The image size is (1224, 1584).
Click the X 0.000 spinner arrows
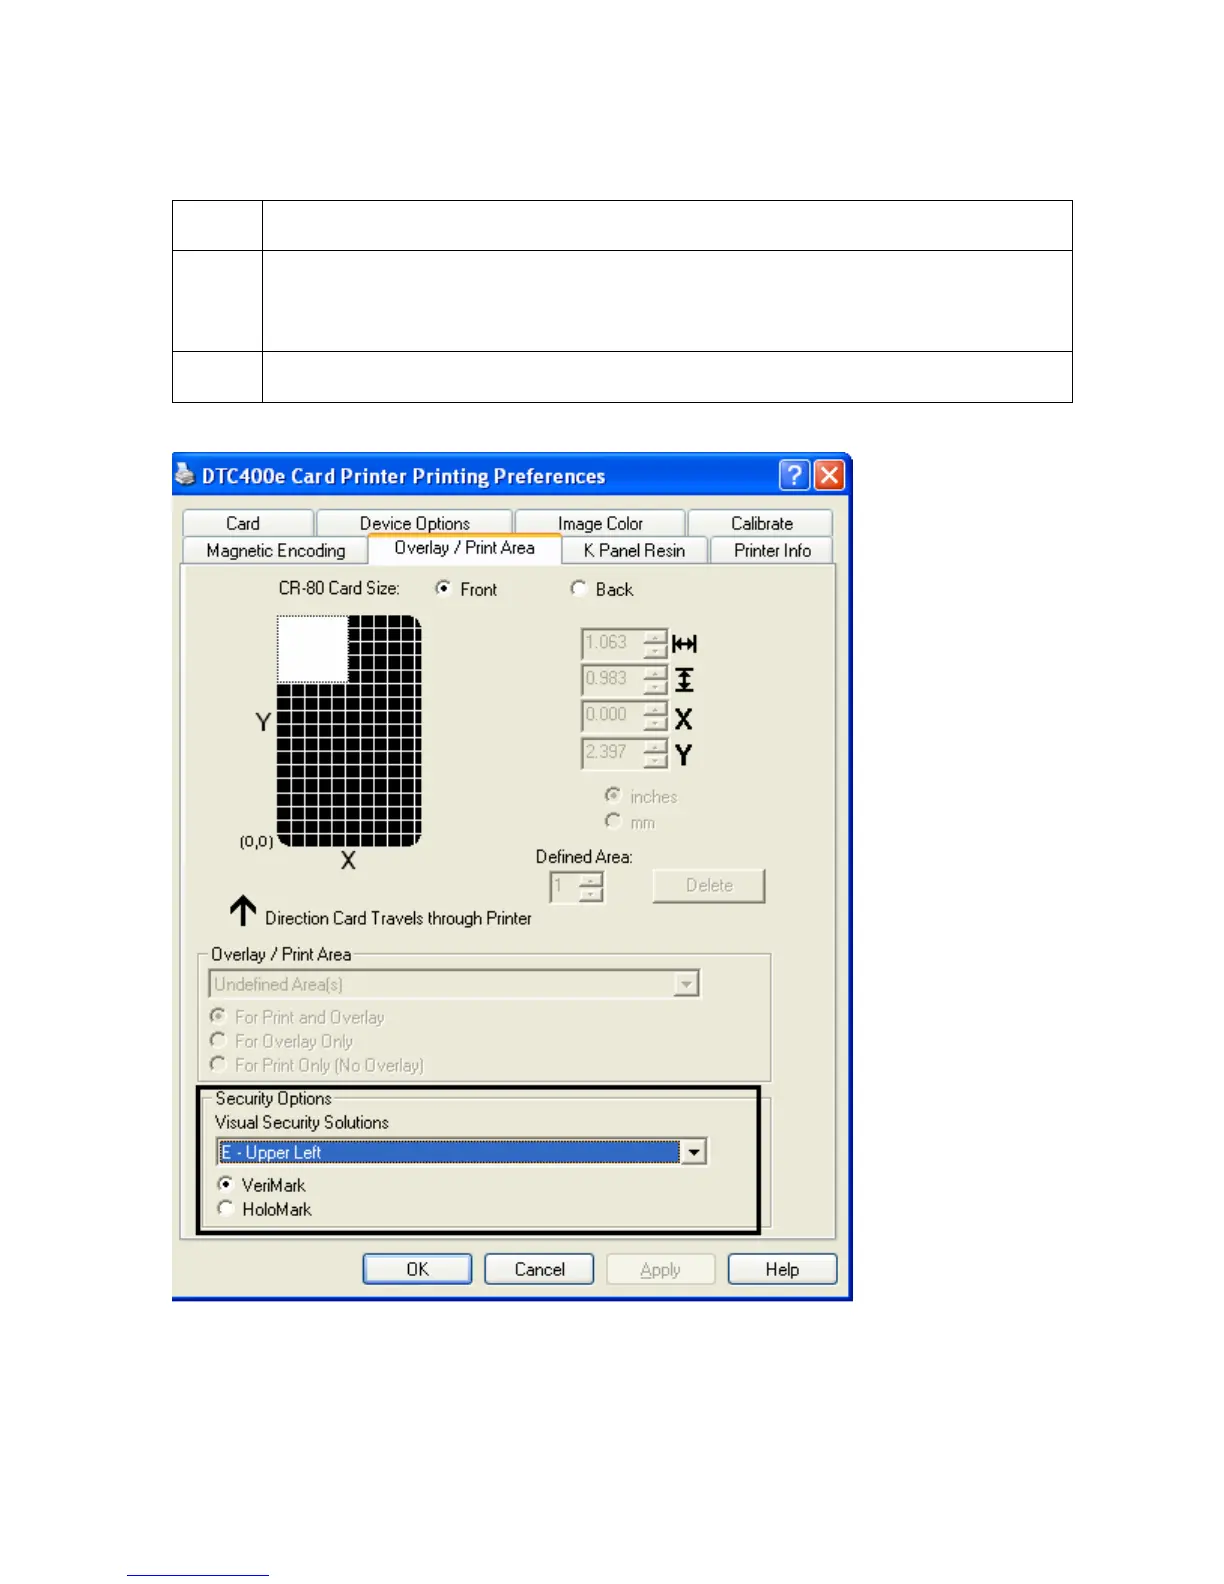coord(655,716)
